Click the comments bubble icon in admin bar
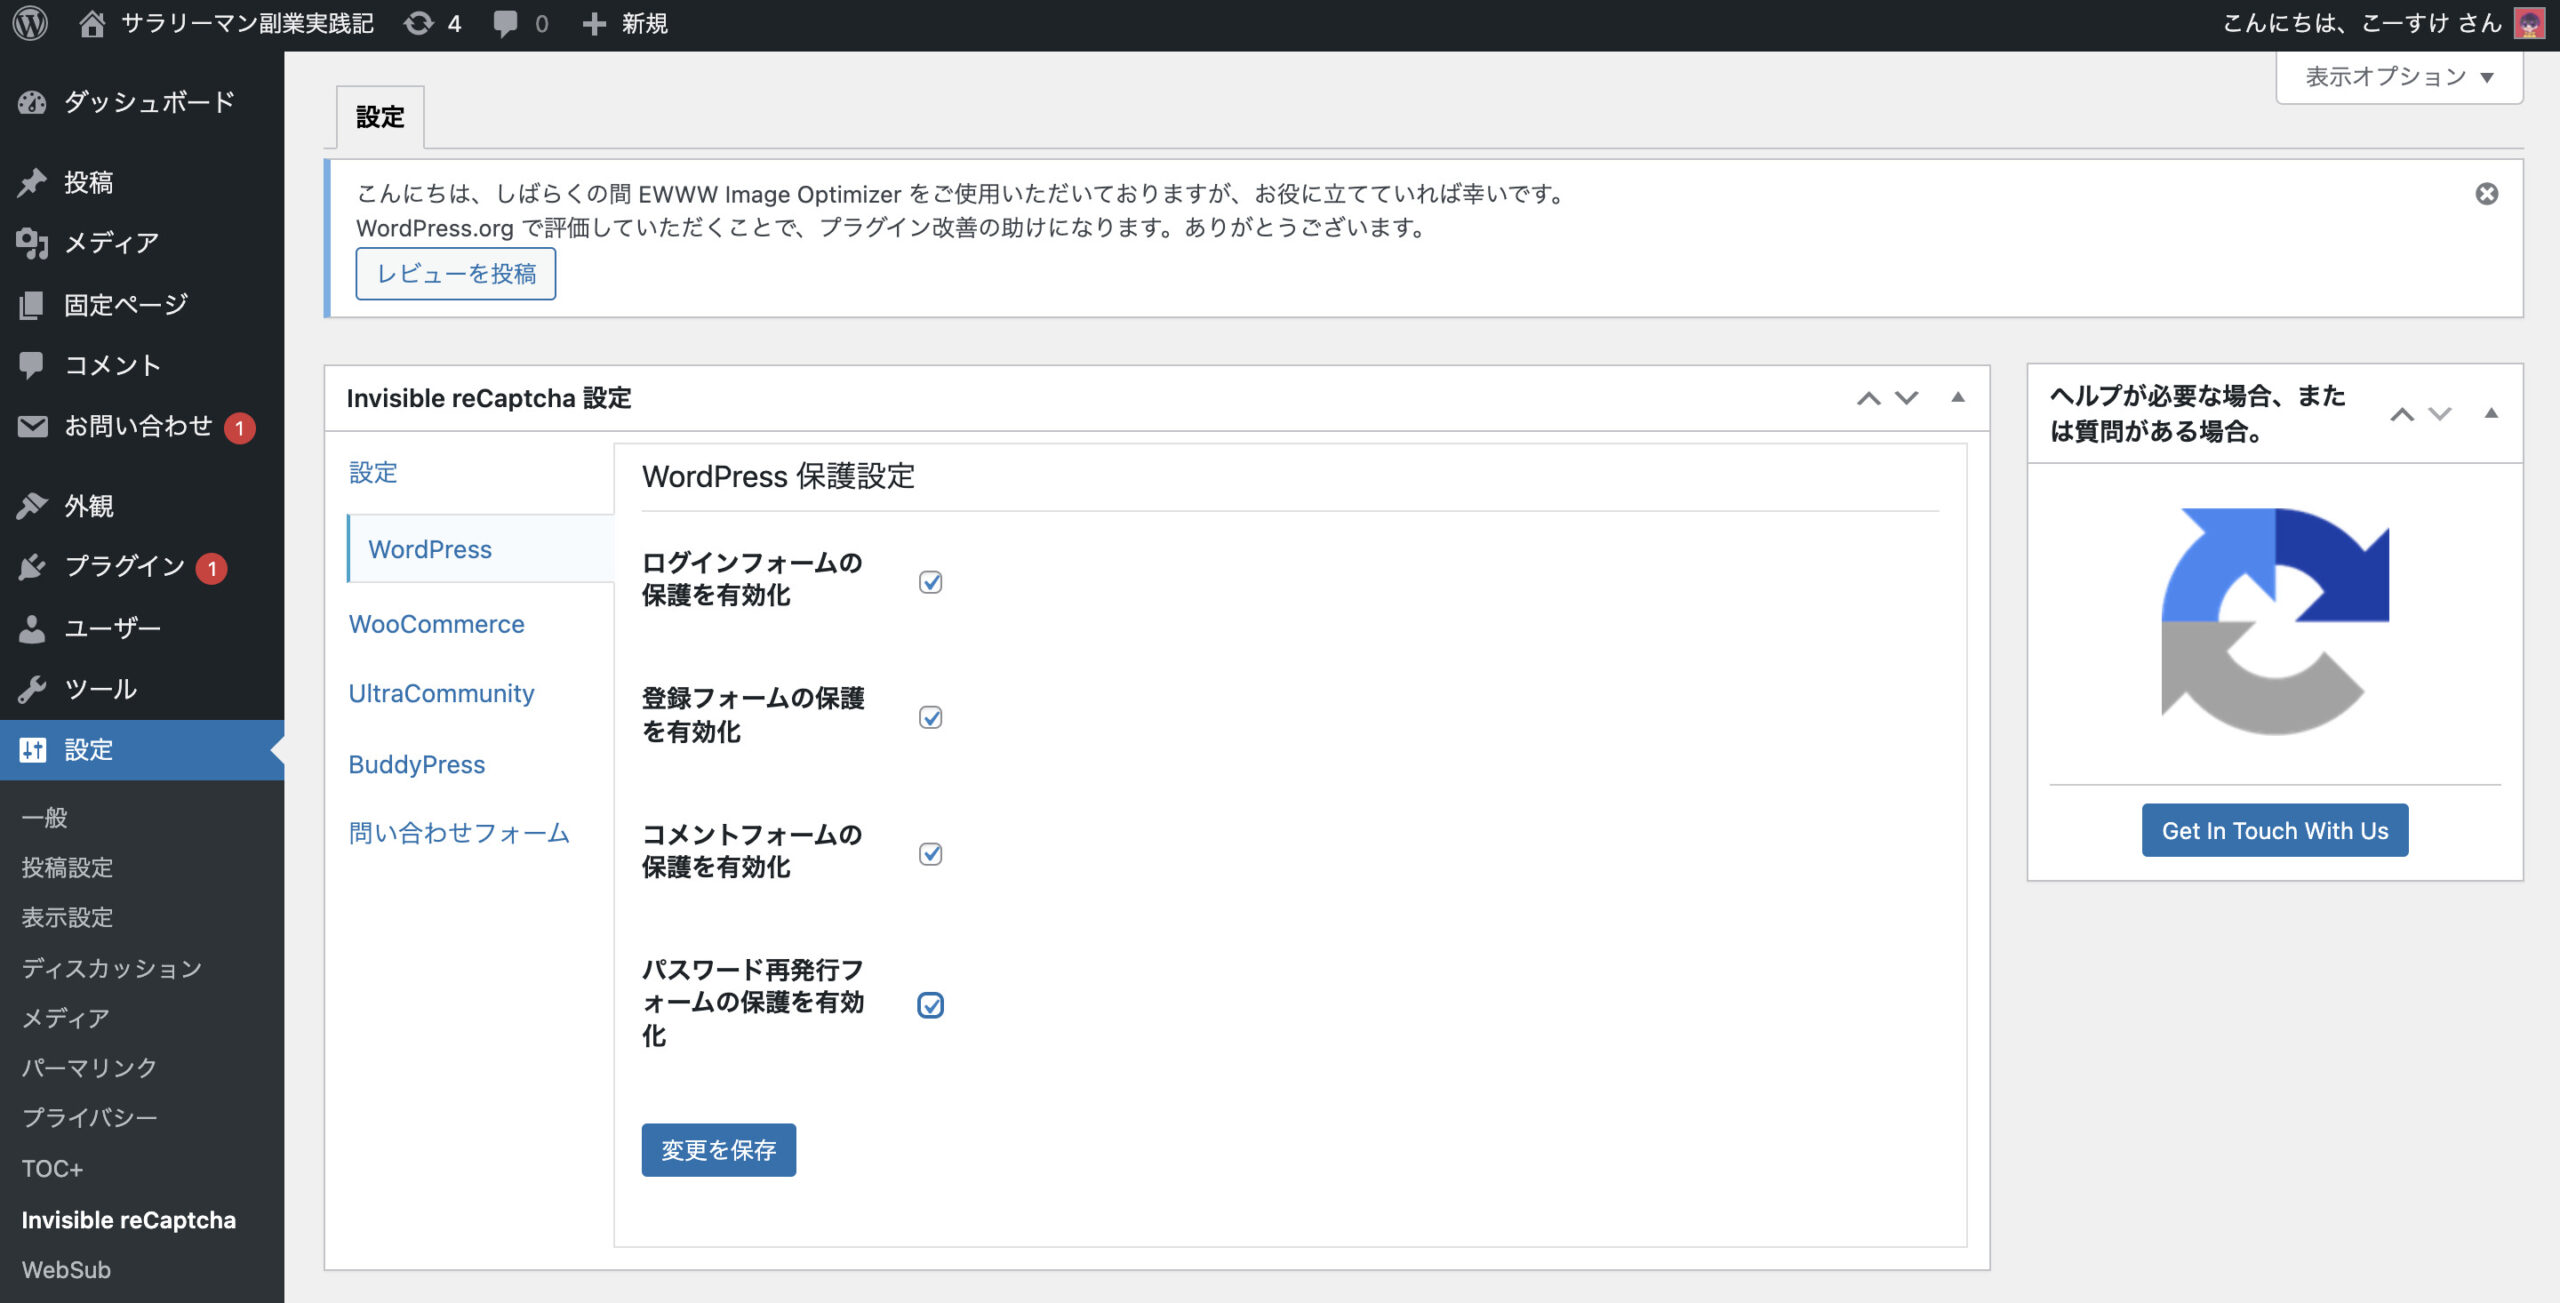Image resolution: width=2560 pixels, height=1303 pixels. [x=506, y=23]
